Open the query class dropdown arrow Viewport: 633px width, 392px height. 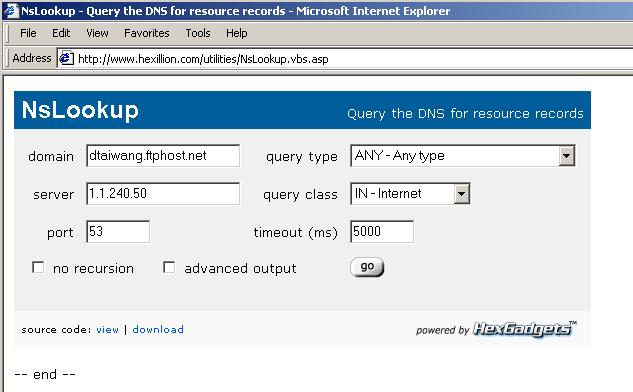click(x=461, y=194)
